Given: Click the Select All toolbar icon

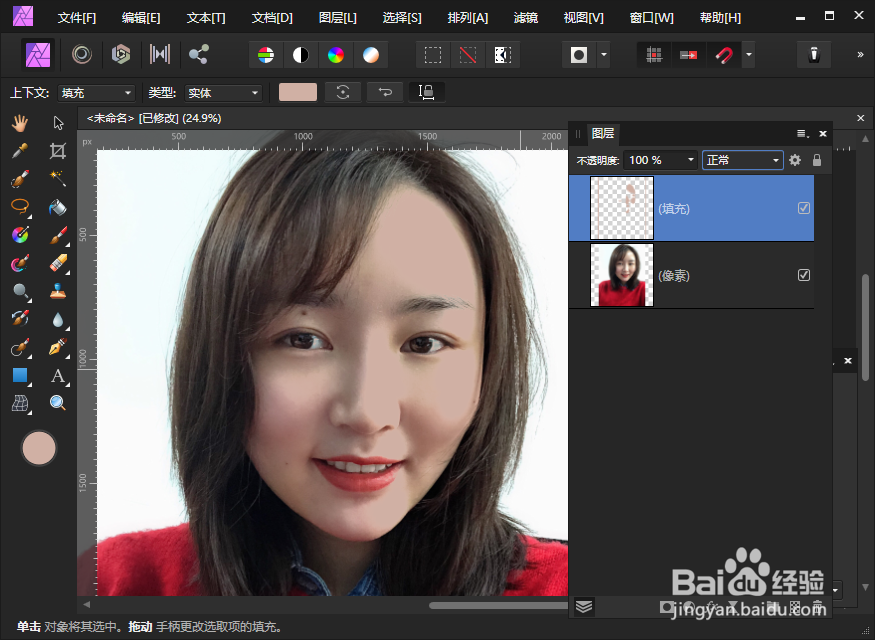Looking at the screenshot, I should [x=433, y=55].
